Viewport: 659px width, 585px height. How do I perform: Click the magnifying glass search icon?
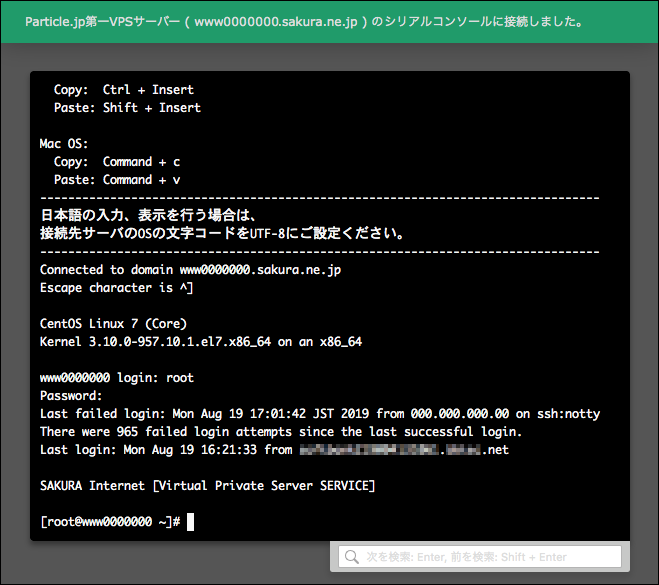tap(351, 557)
